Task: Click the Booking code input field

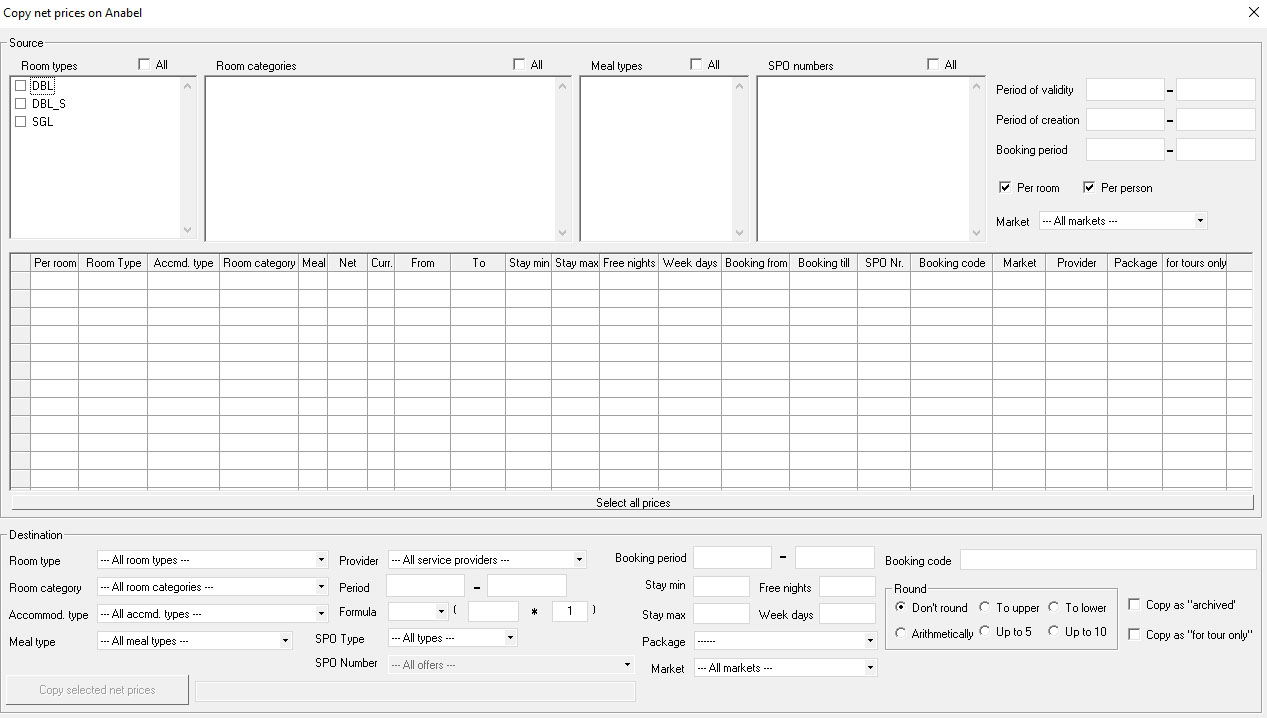Action: [1108, 560]
